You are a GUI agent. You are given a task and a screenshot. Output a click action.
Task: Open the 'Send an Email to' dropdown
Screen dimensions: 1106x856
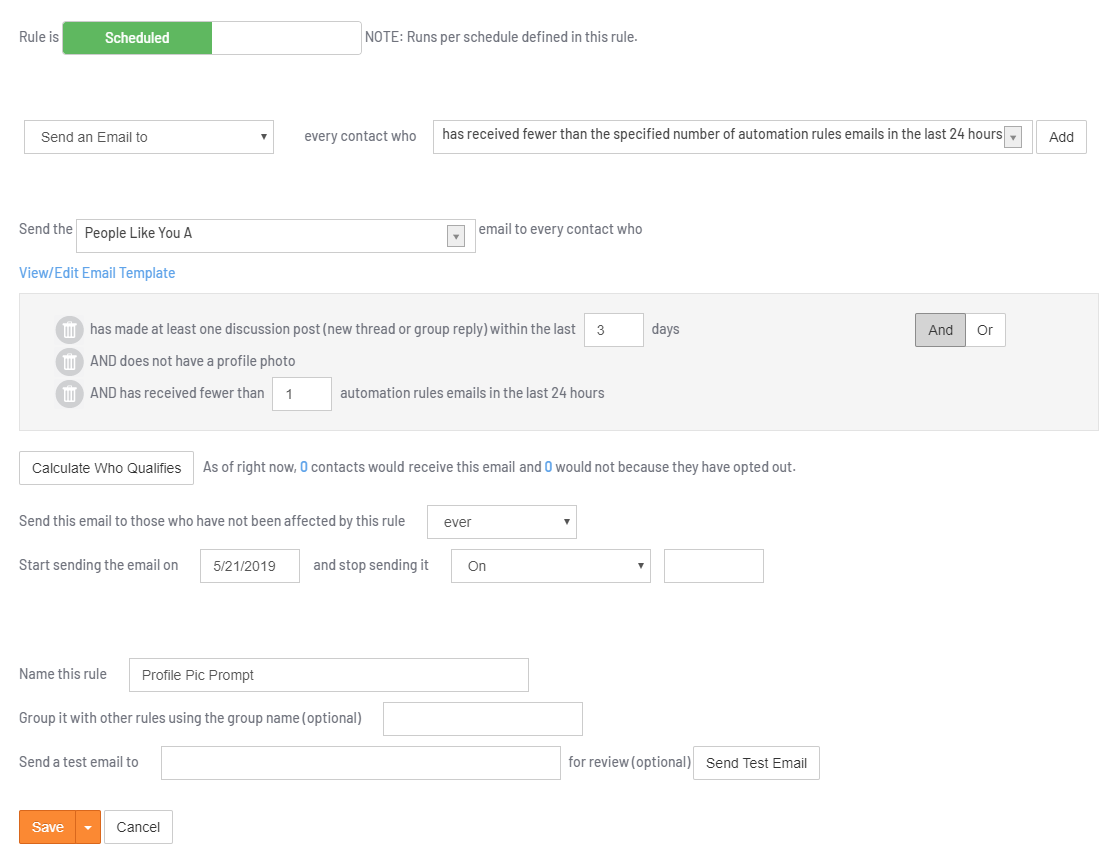[x=149, y=137]
